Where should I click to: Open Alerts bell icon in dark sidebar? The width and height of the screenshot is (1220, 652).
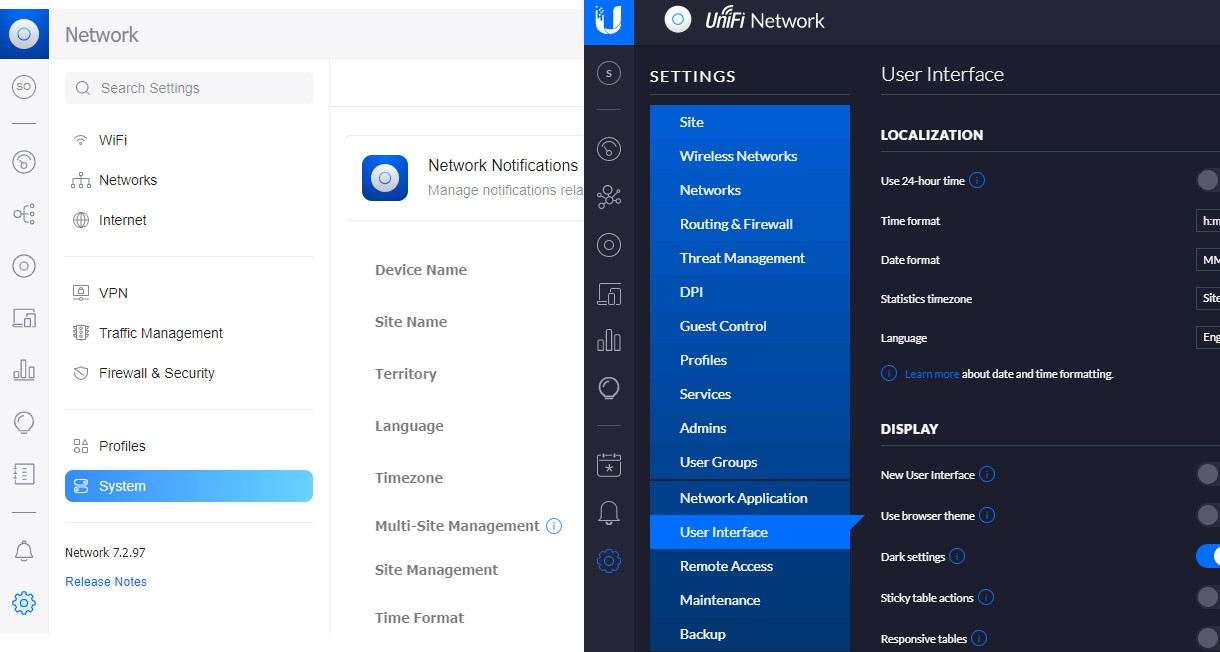(609, 513)
